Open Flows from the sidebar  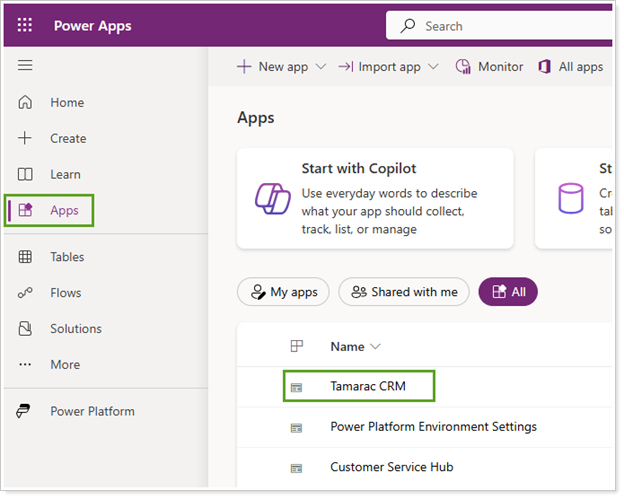[65, 293]
